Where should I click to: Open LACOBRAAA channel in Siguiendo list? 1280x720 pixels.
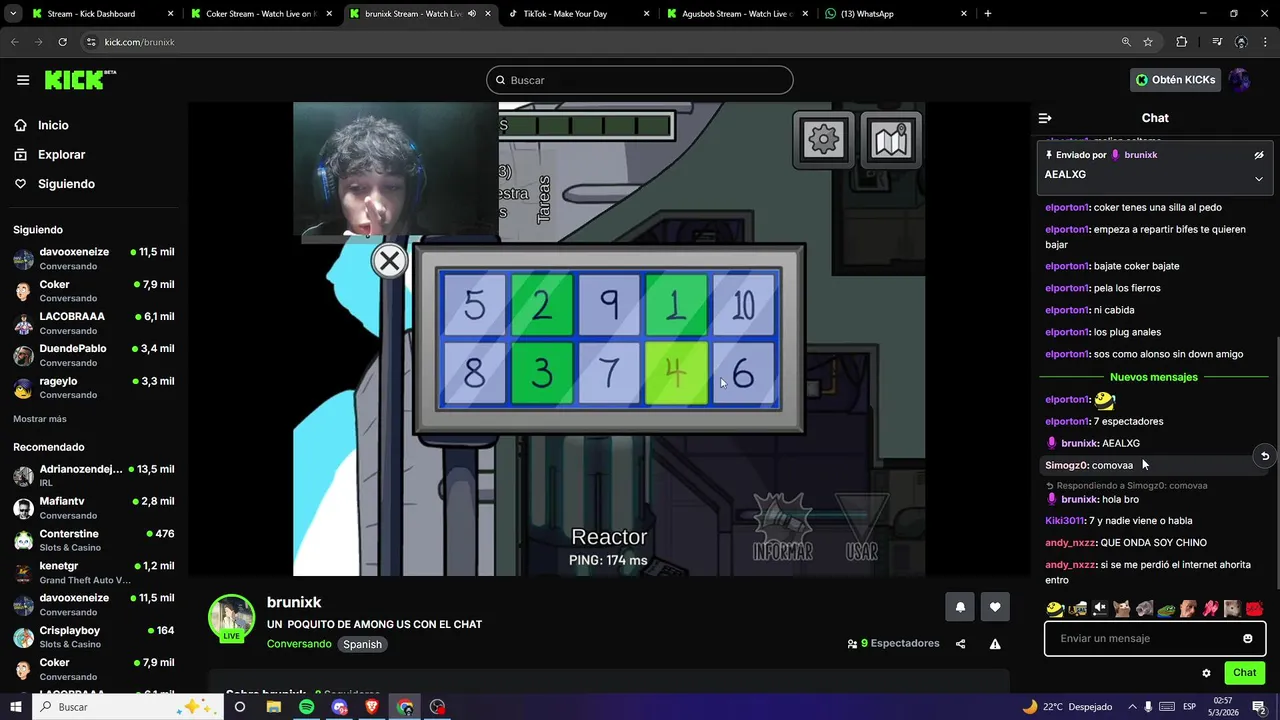point(94,323)
